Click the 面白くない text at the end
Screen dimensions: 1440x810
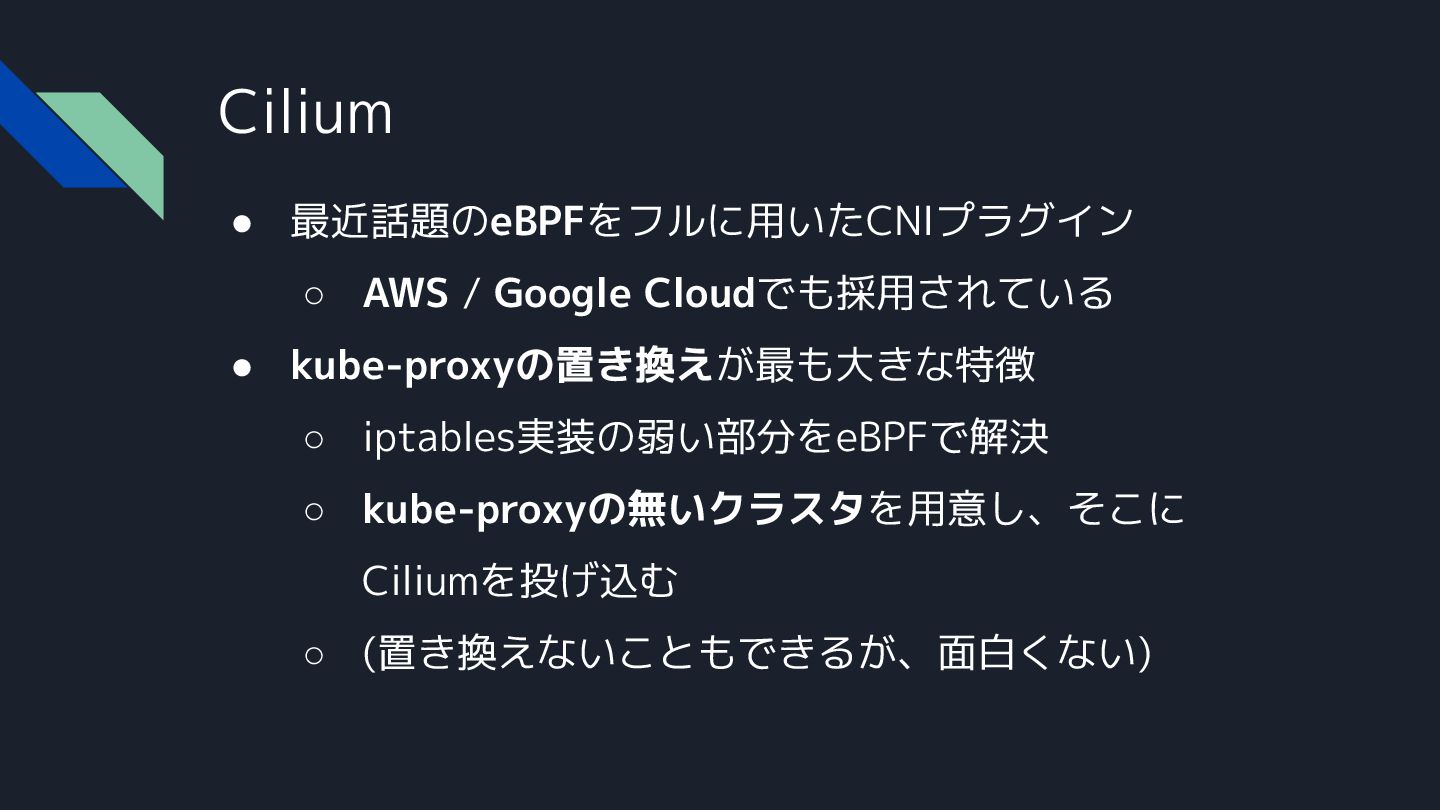[1037, 654]
